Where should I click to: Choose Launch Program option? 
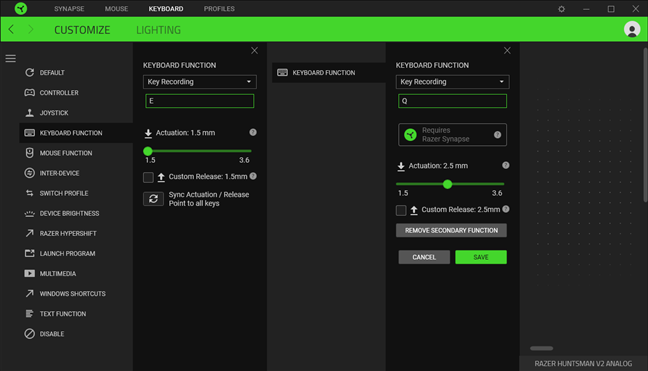click(x=76, y=253)
